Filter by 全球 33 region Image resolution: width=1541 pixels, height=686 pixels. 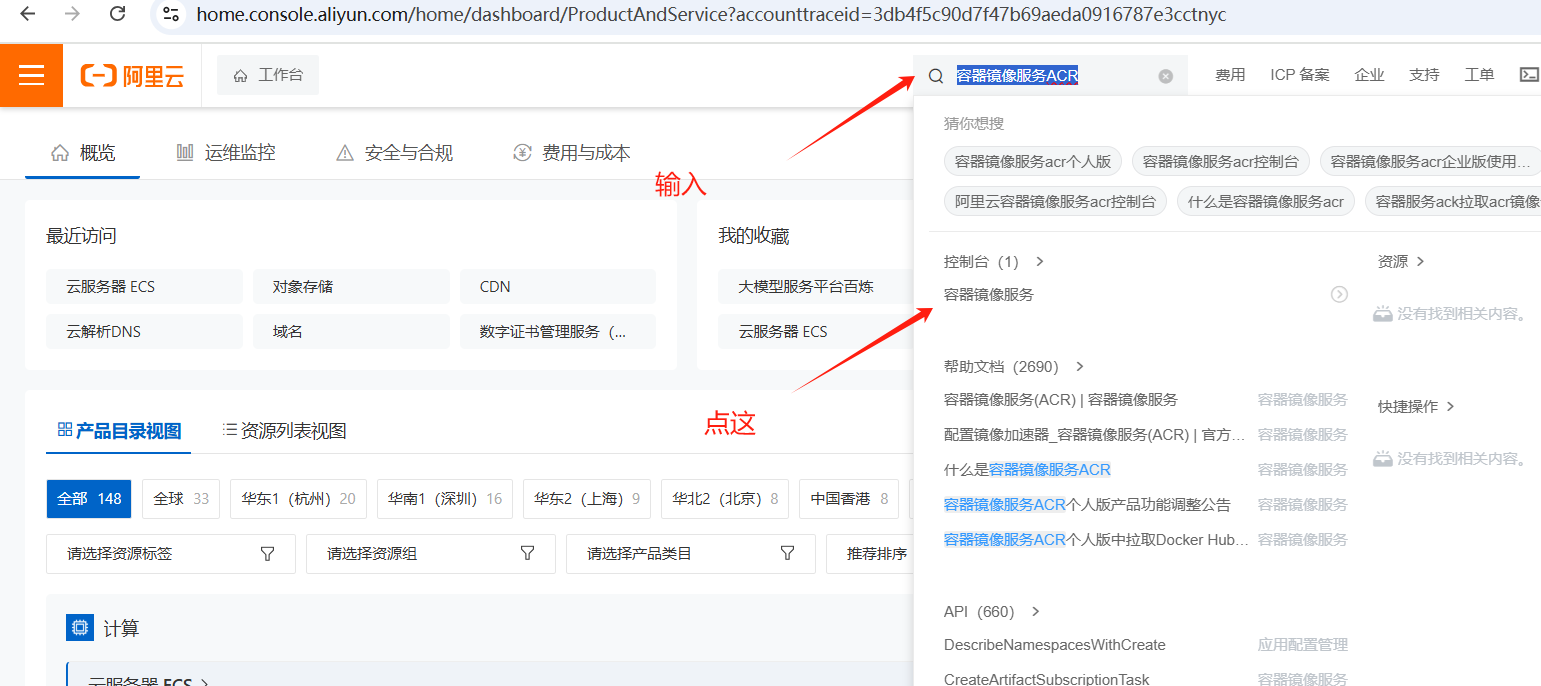click(181, 499)
